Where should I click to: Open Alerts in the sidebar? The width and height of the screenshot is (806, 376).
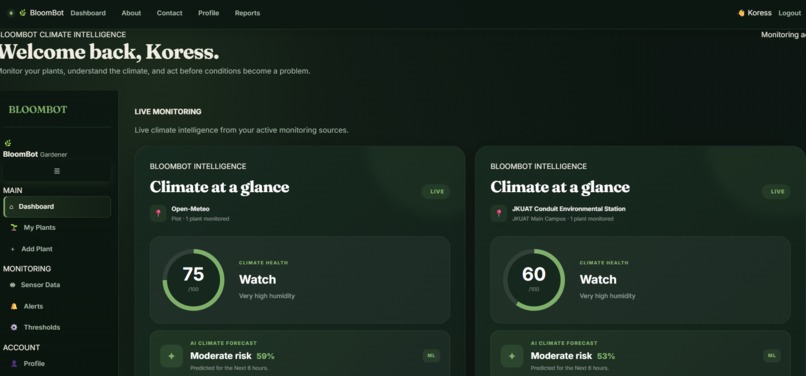[33, 306]
